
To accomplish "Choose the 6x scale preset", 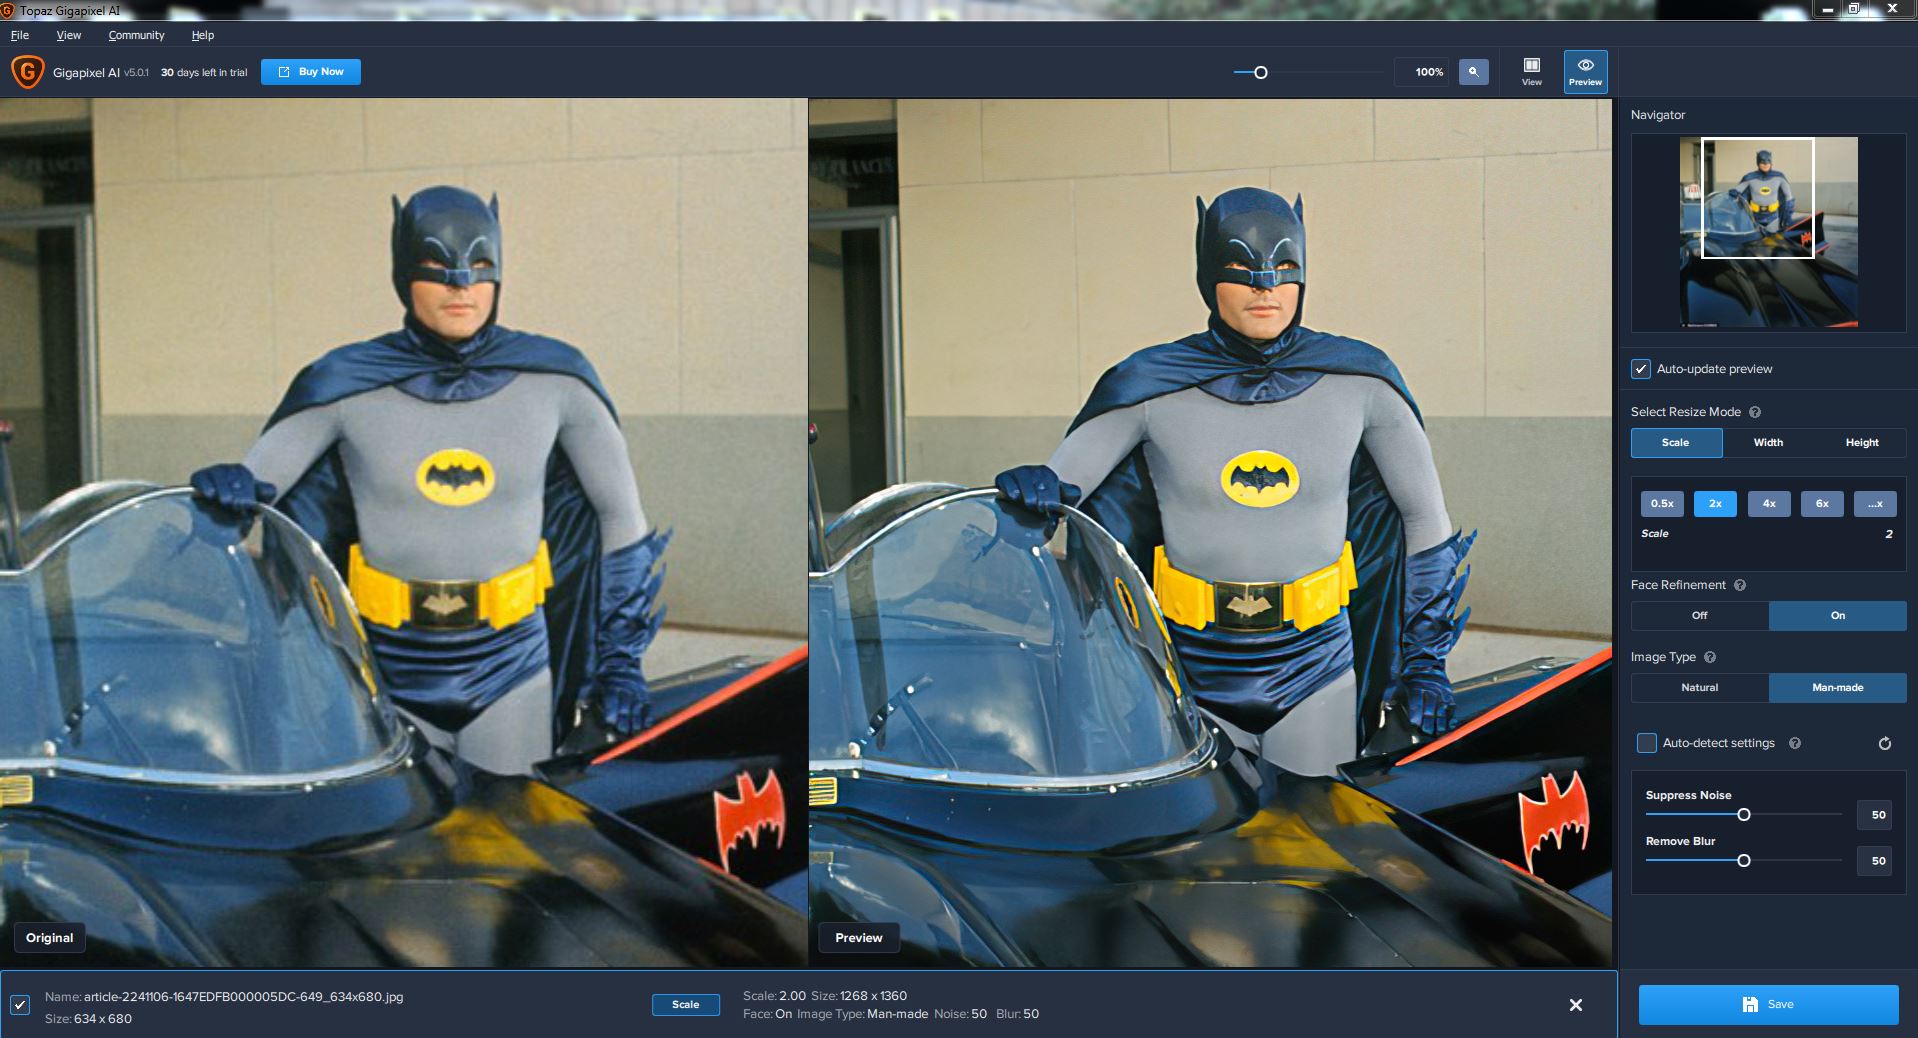I will tap(1822, 503).
